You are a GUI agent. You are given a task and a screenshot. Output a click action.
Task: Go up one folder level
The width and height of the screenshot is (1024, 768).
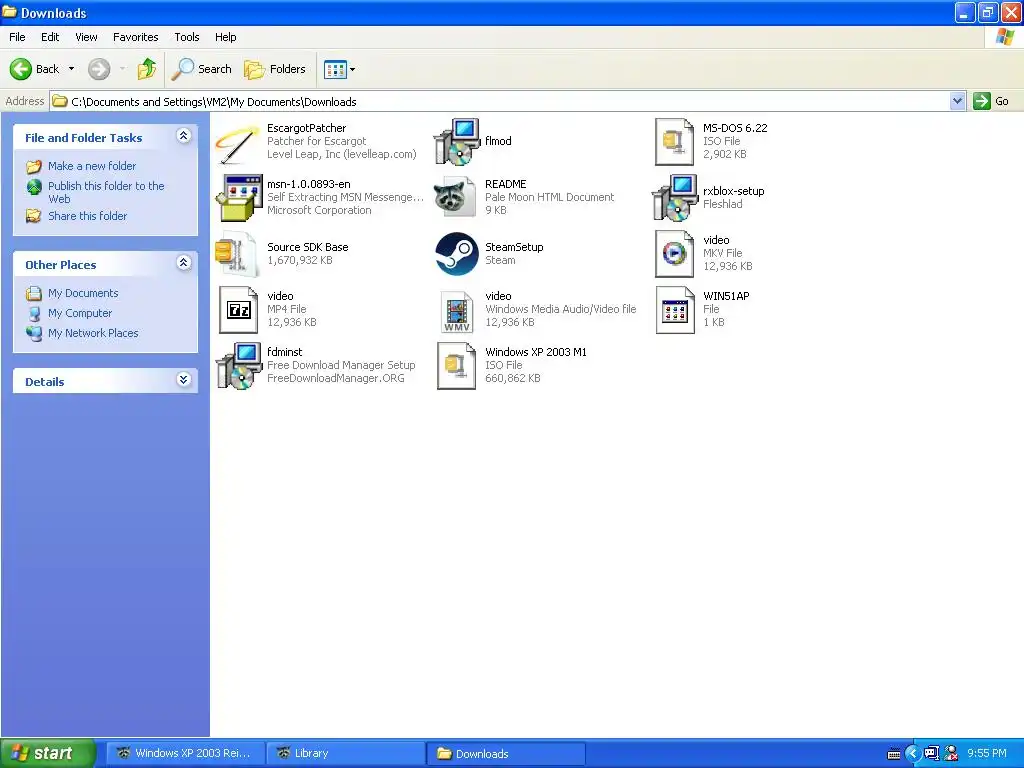tap(146, 69)
